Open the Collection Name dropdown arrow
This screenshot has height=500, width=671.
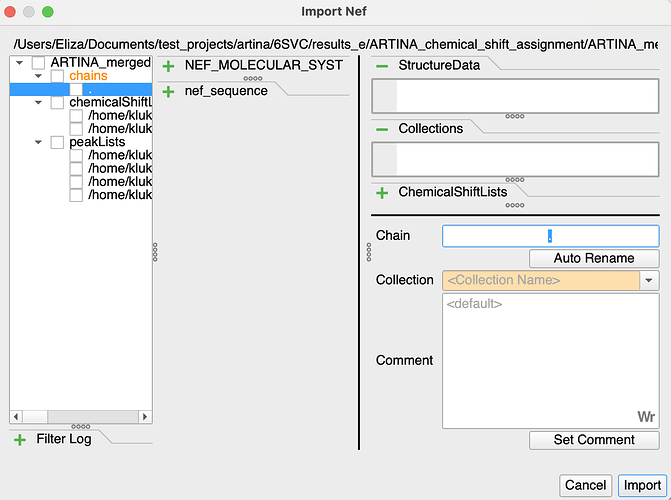tap(649, 281)
